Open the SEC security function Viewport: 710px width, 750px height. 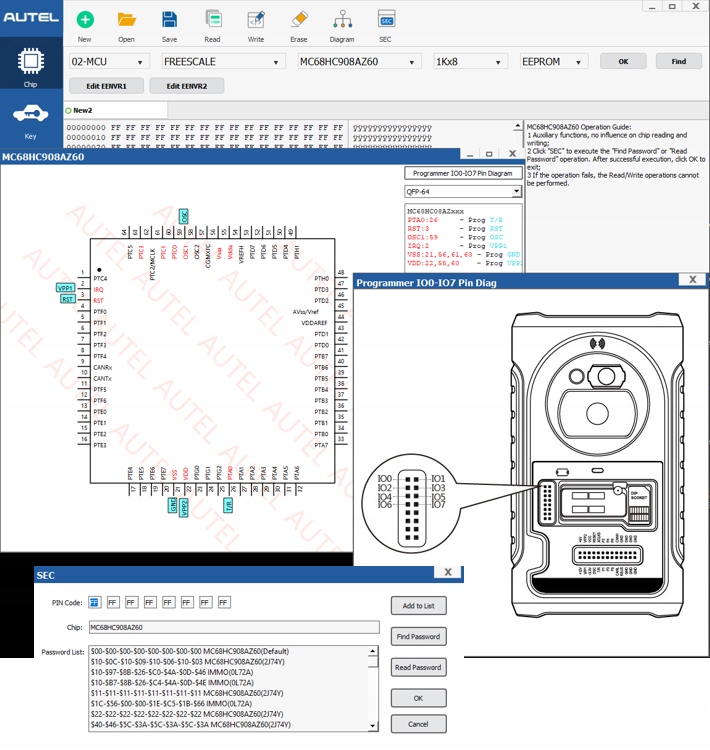pyautogui.click(x=386, y=20)
